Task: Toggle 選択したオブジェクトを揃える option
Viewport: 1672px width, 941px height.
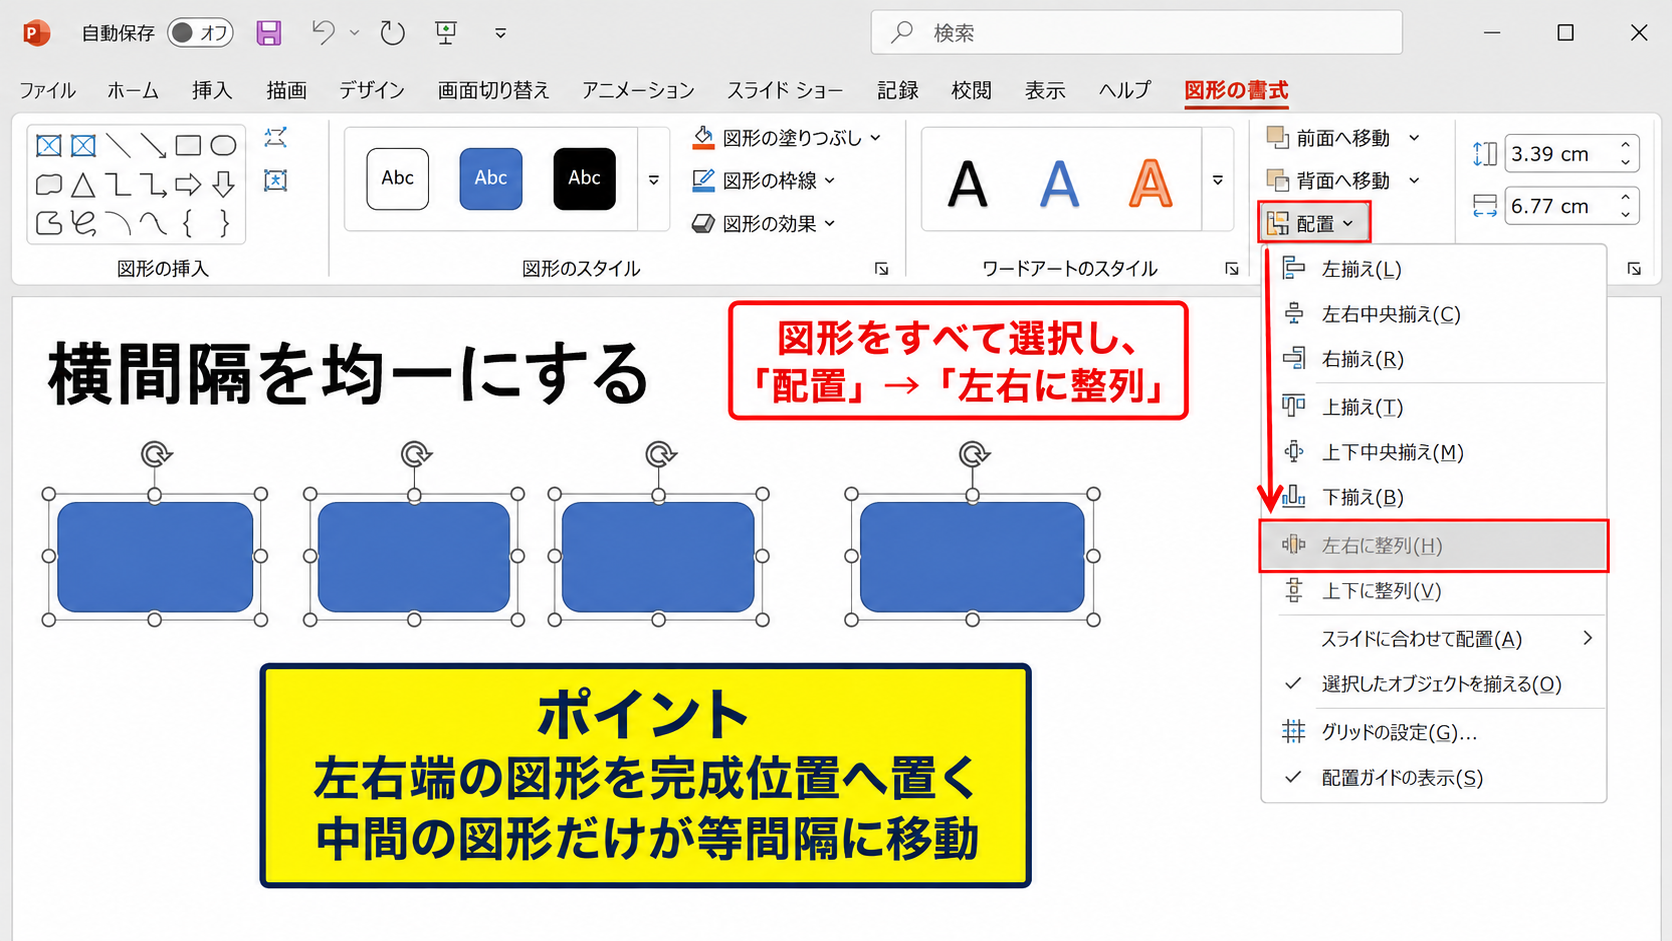Action: 1433,684
